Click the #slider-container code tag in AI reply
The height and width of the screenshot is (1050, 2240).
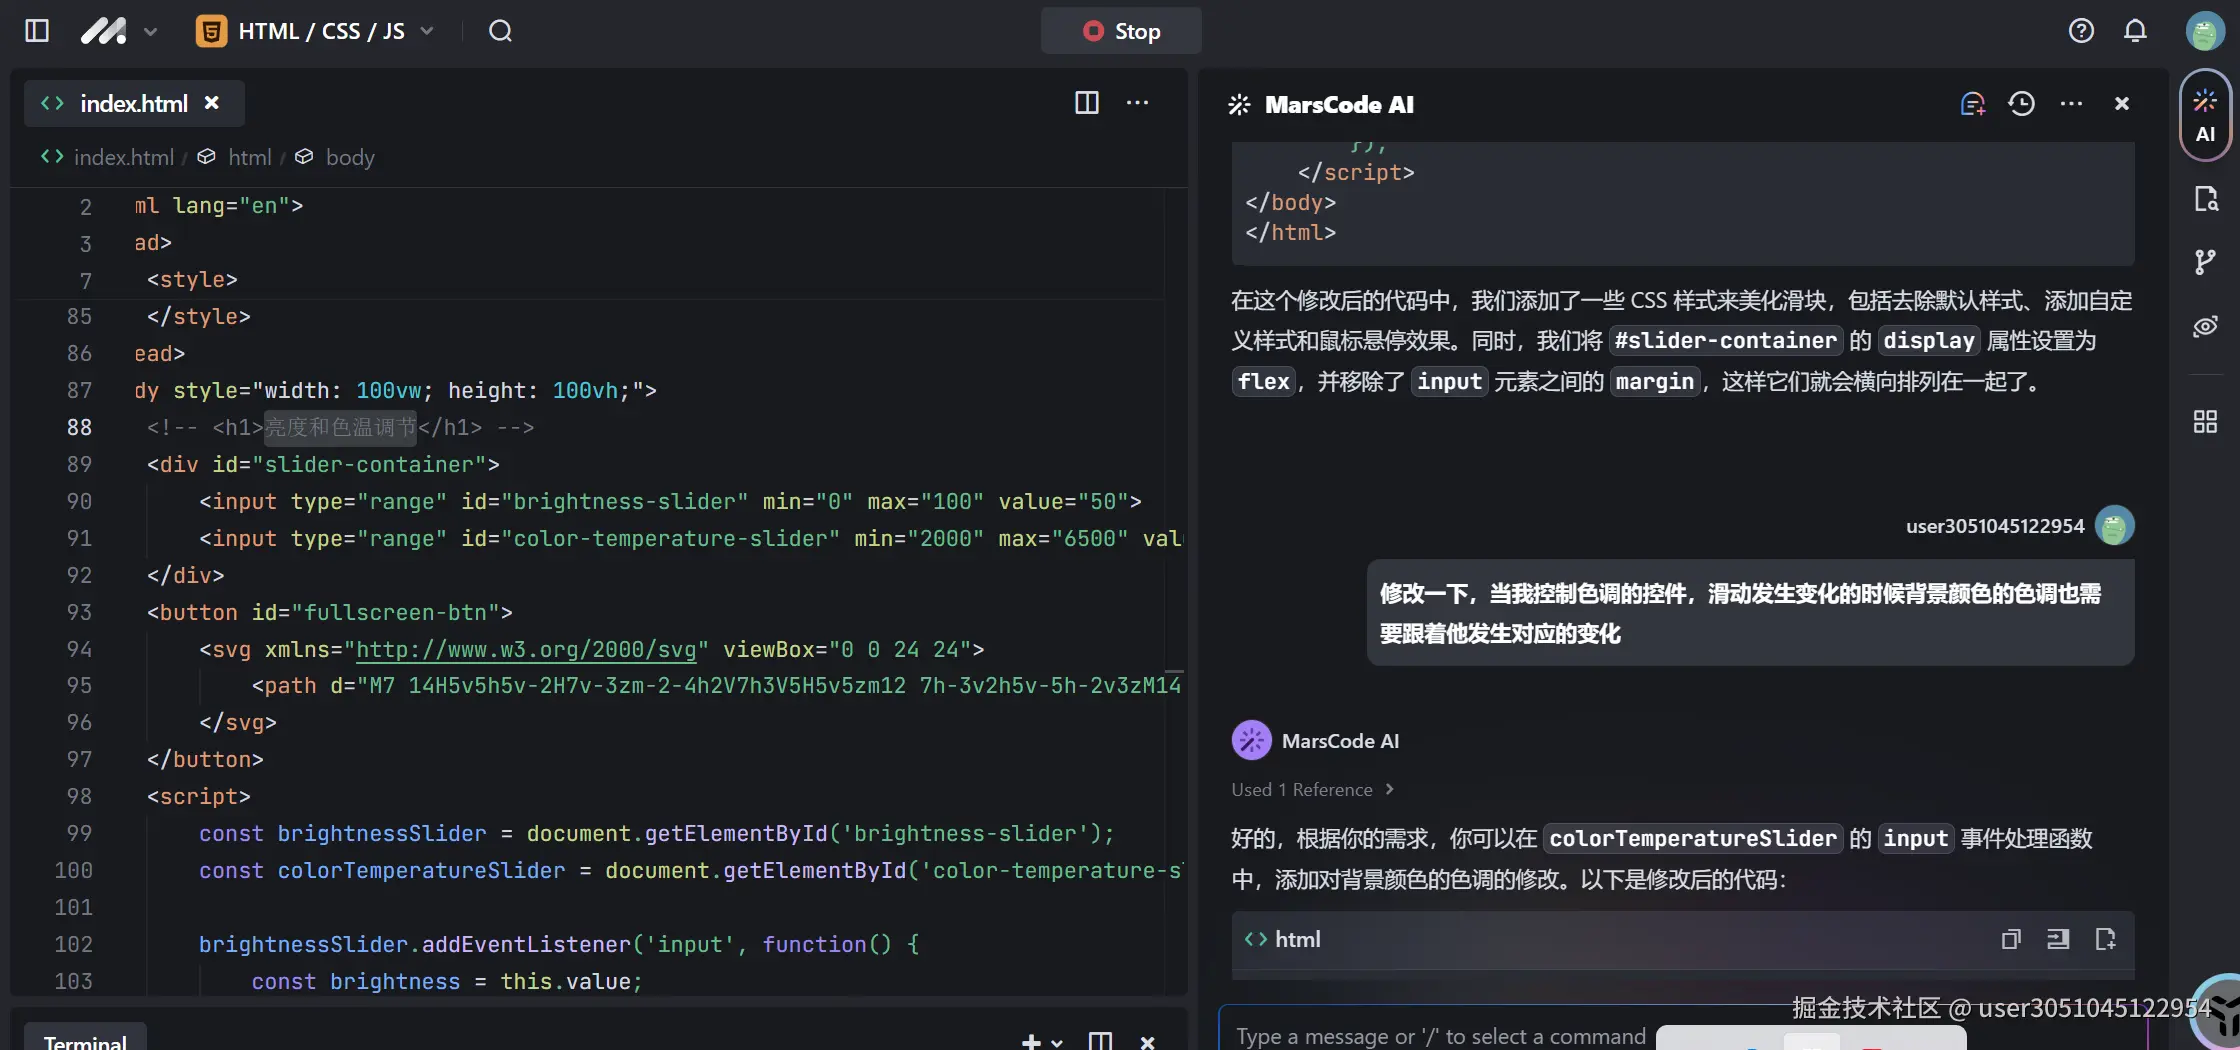click(x=1726, y=341)
